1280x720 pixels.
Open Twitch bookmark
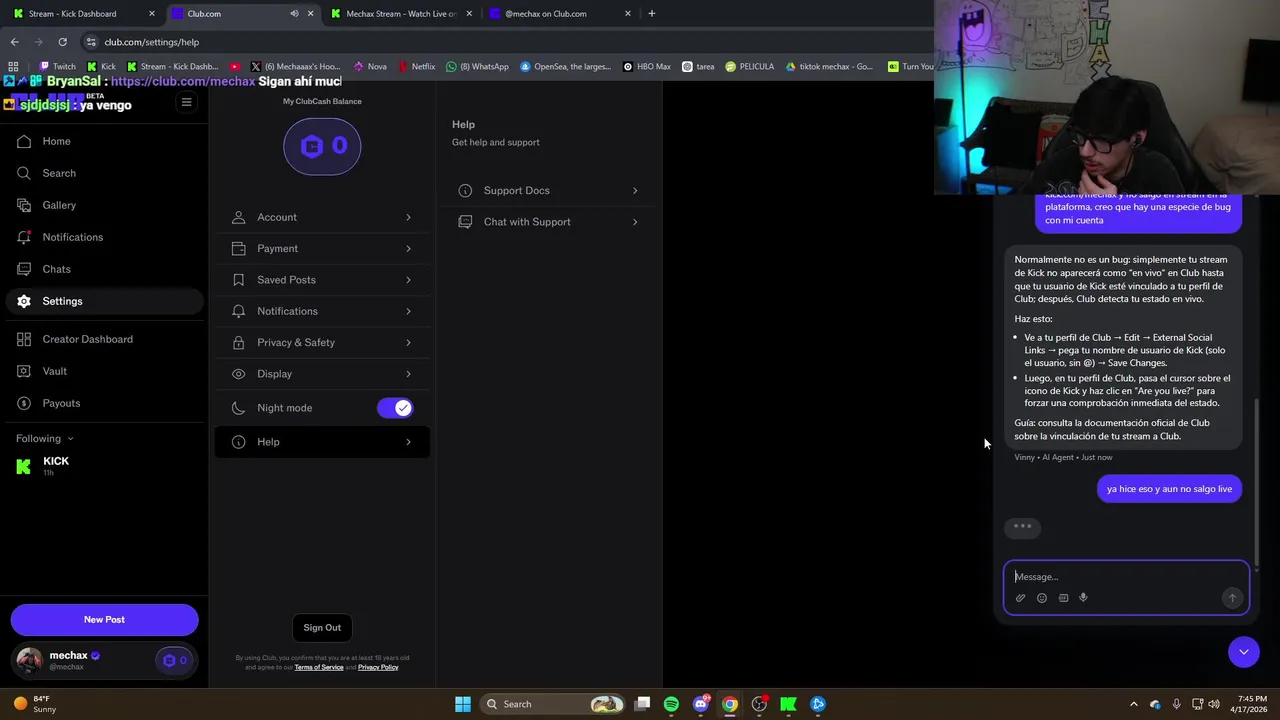(57, 67)
